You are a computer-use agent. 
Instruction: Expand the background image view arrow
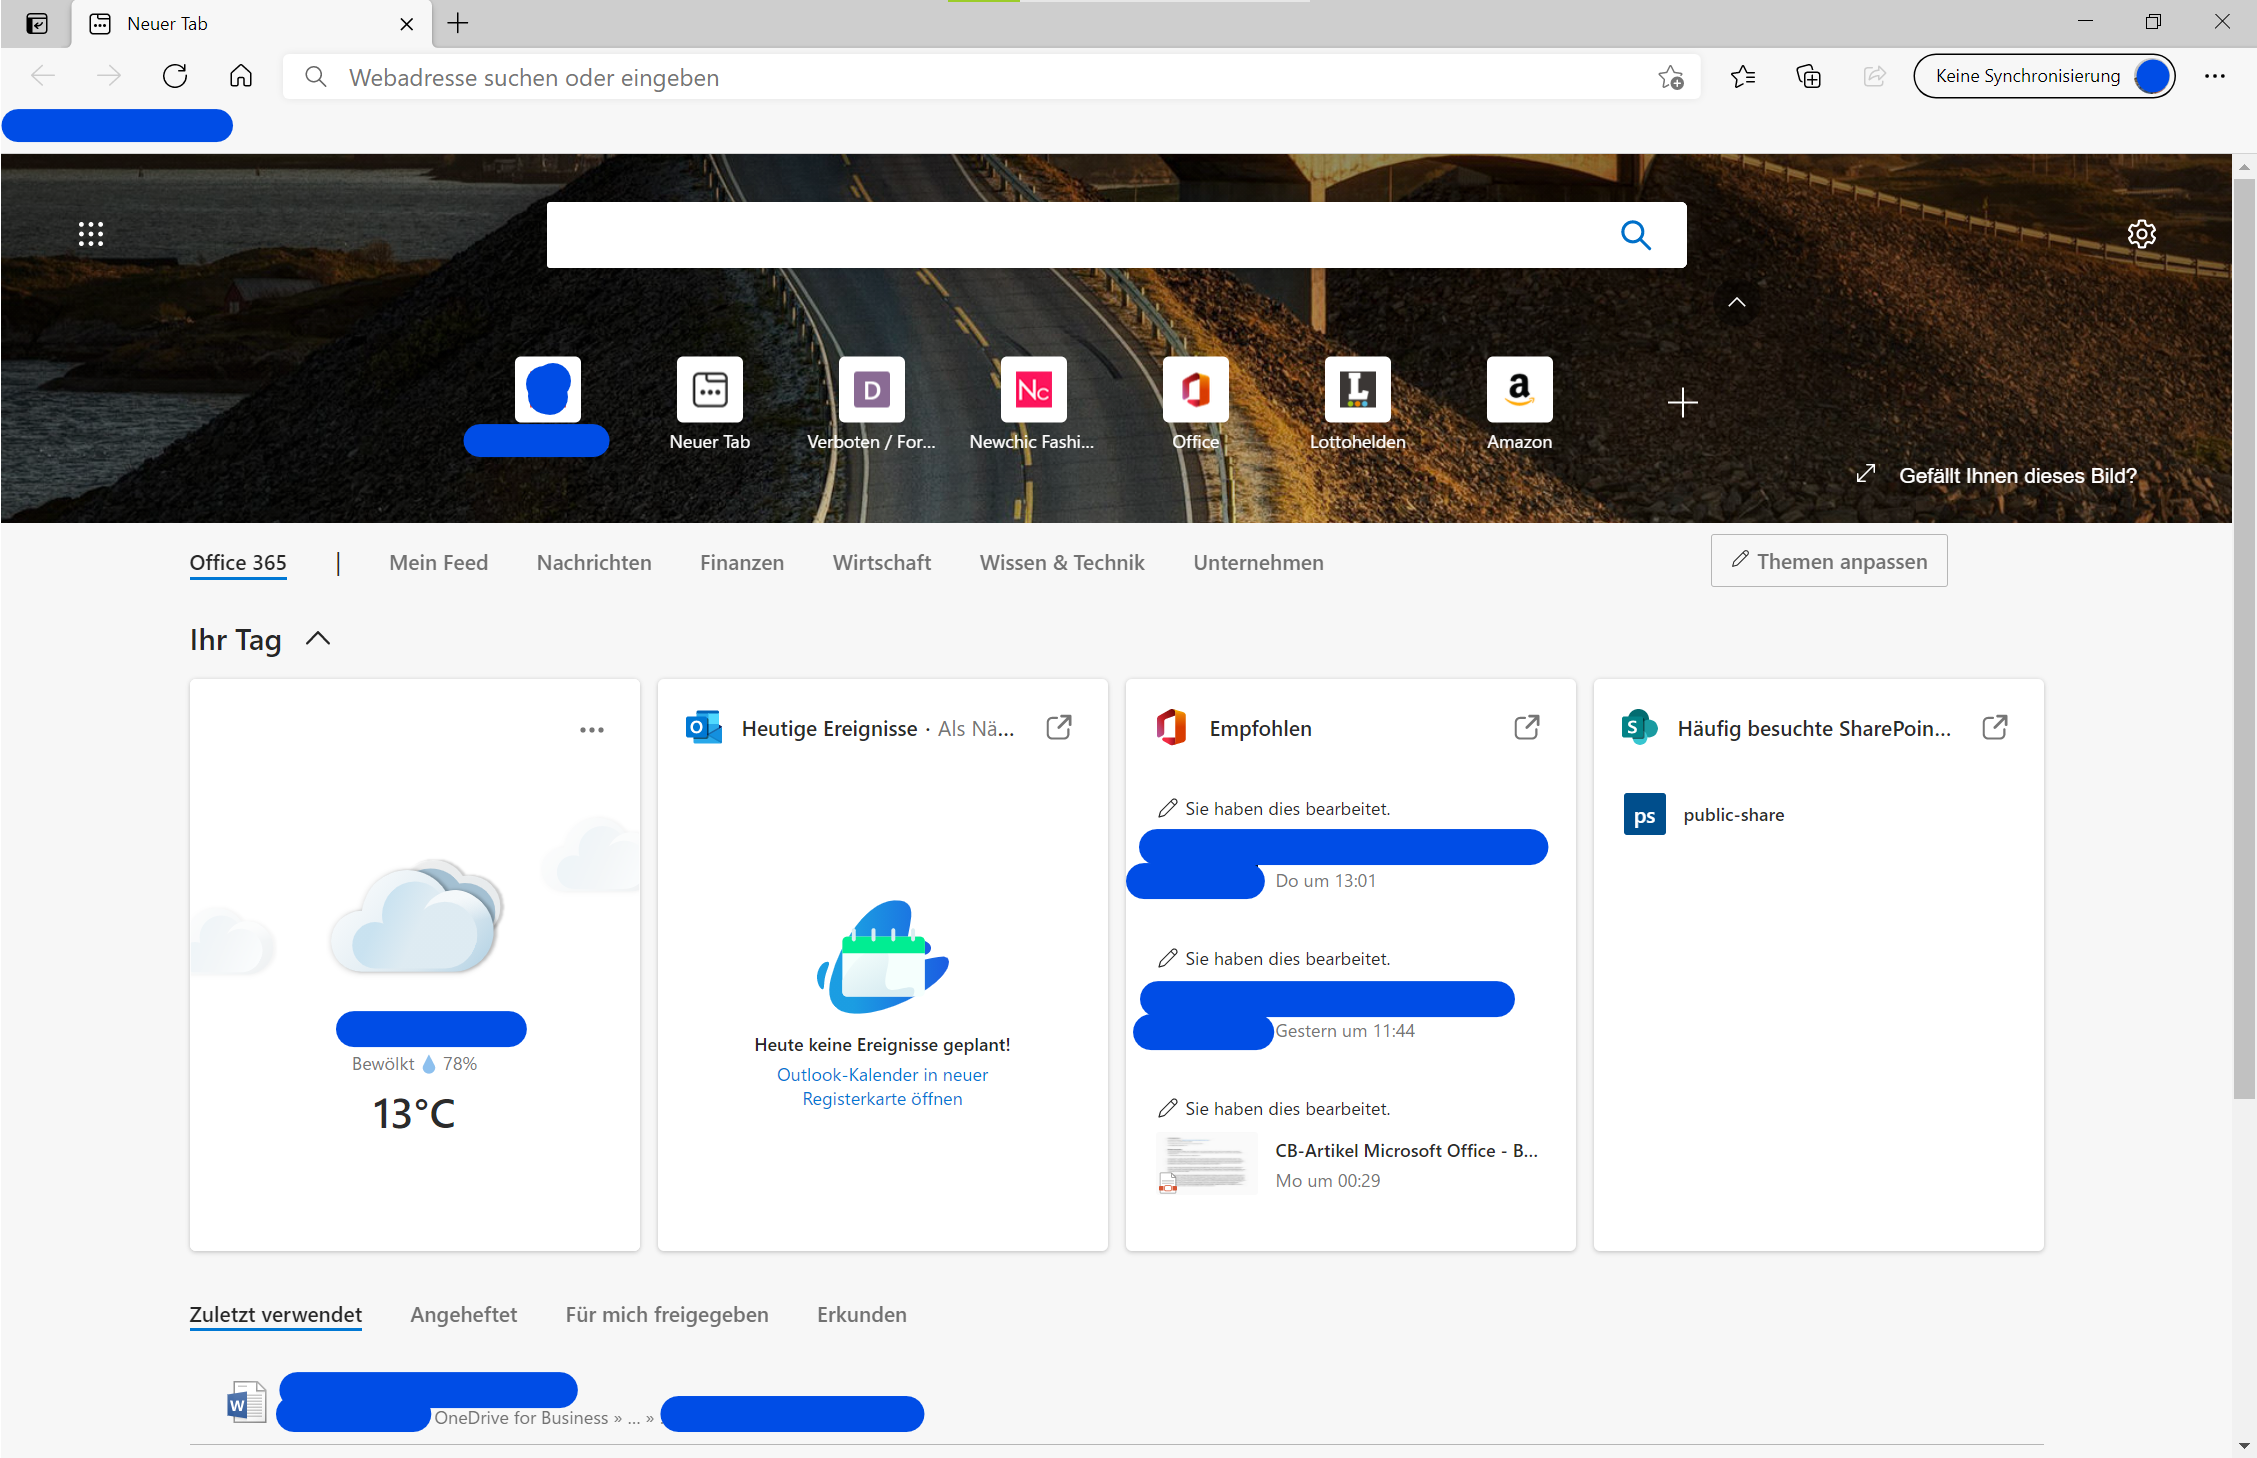click(1865, 474)
